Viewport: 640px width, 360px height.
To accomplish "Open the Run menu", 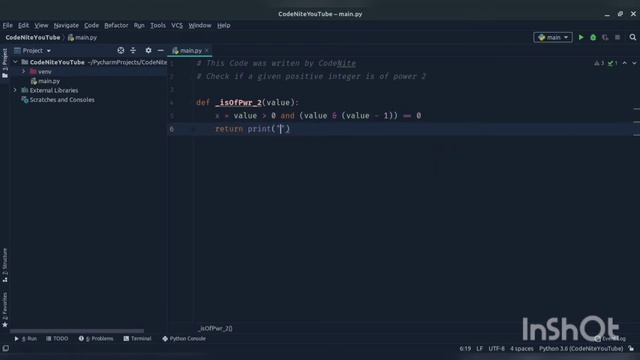I will coord(139,25).
